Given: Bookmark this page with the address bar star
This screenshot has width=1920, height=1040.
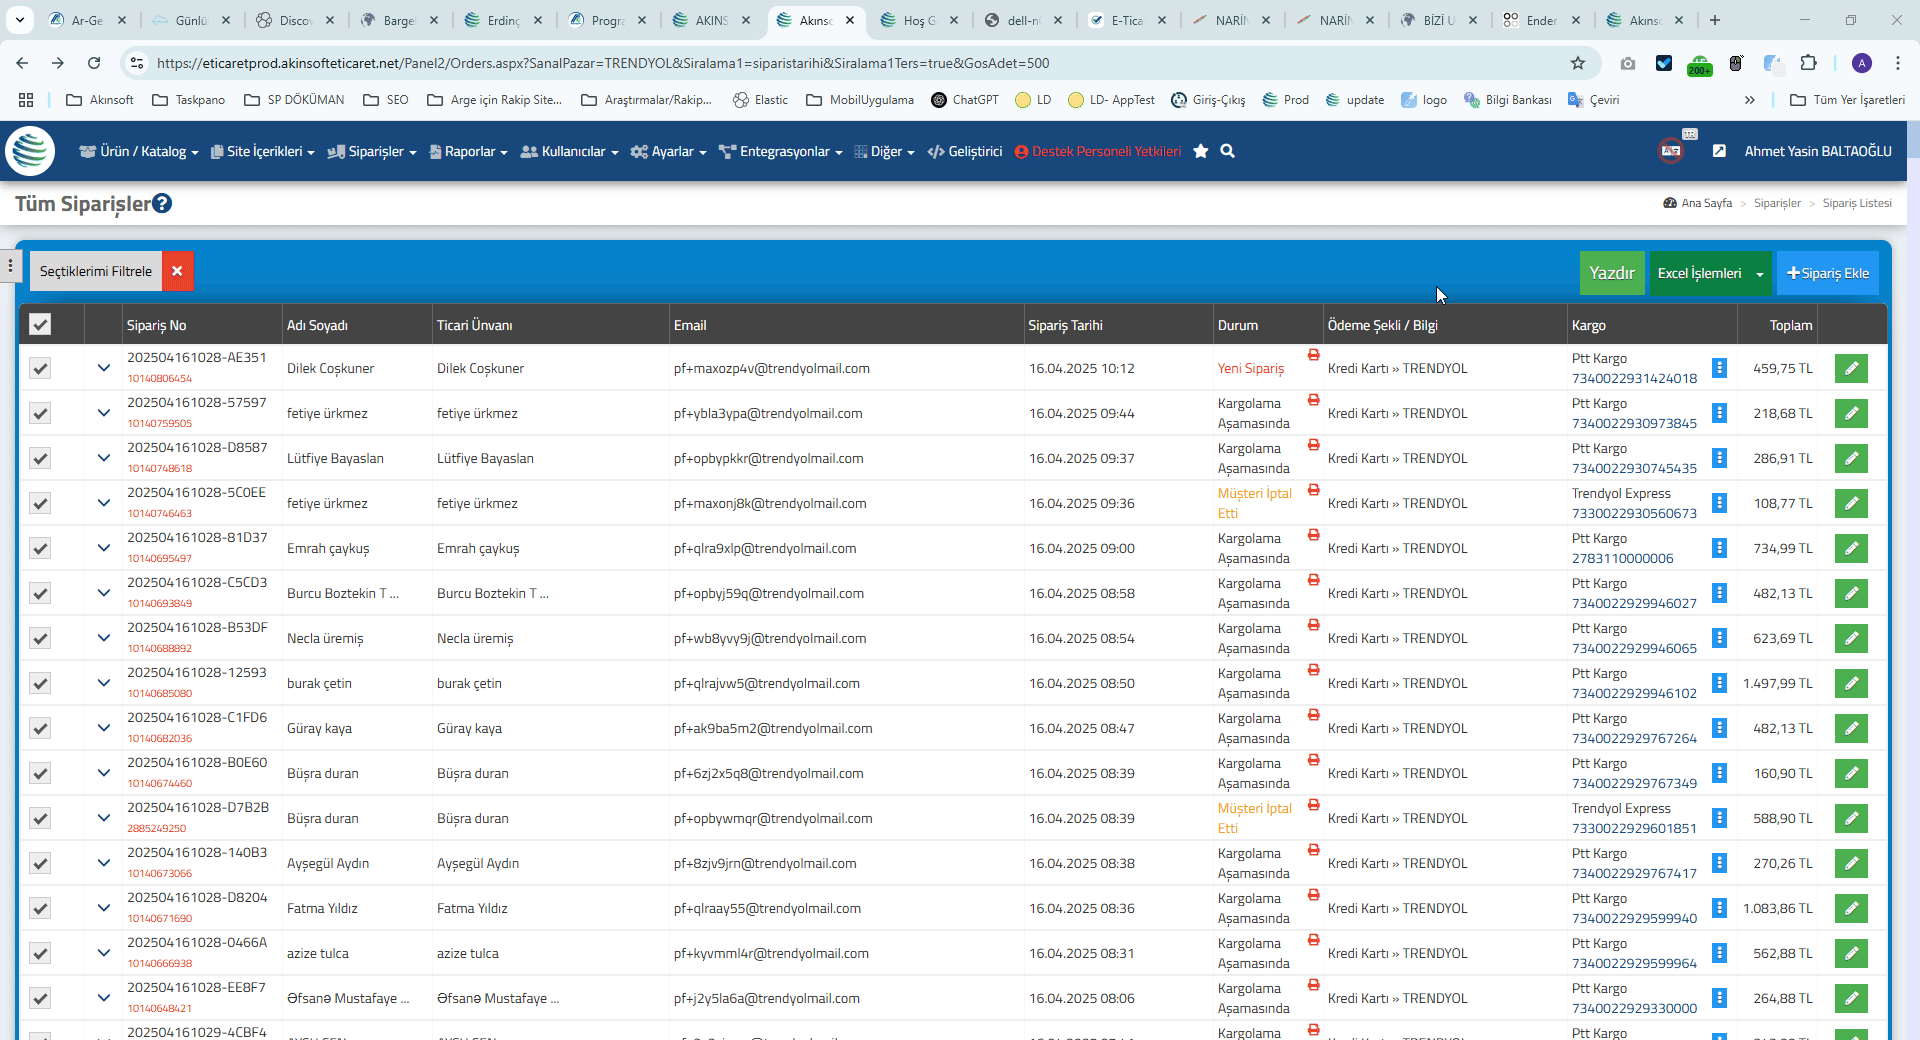Looking at the screenshot, I should [1578, 63].
